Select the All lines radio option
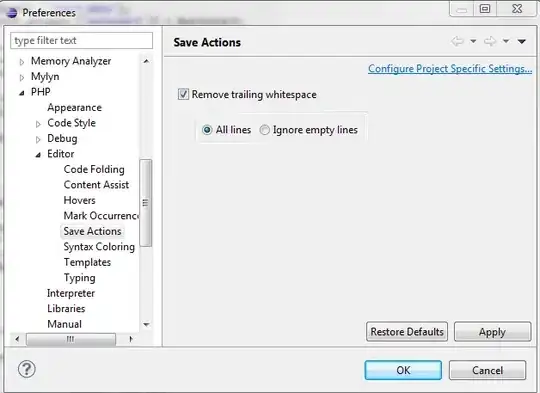Viewport: 540px width, 393px height. (x=207, y=130)
